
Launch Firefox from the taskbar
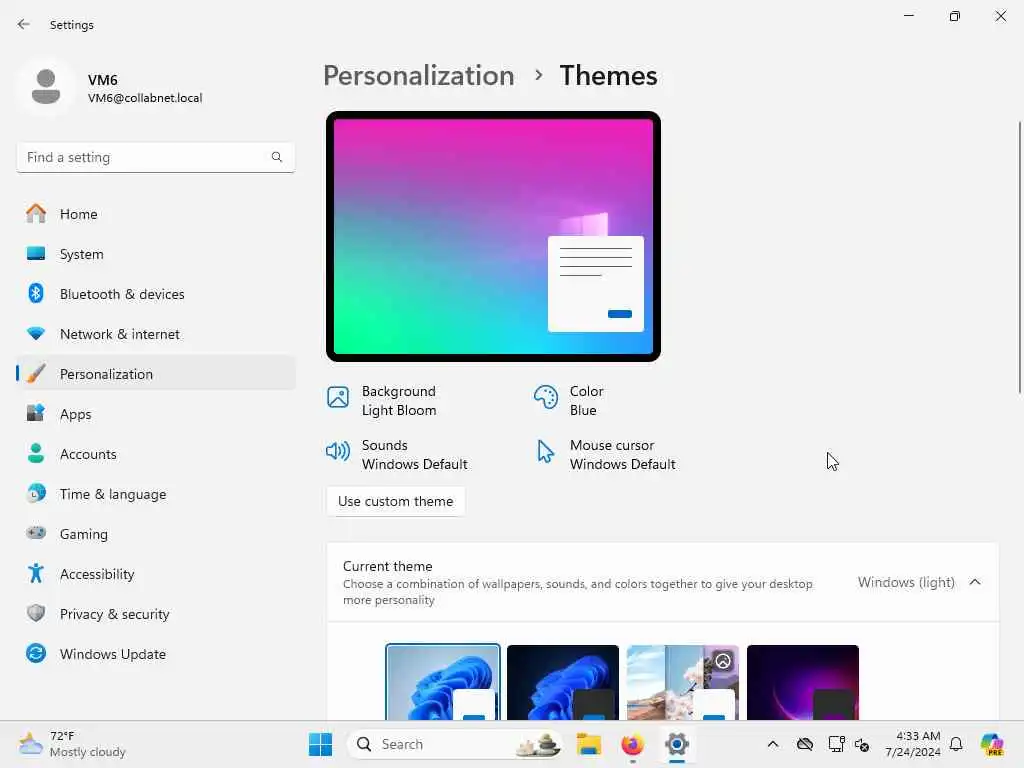click(x=632, y=744)
